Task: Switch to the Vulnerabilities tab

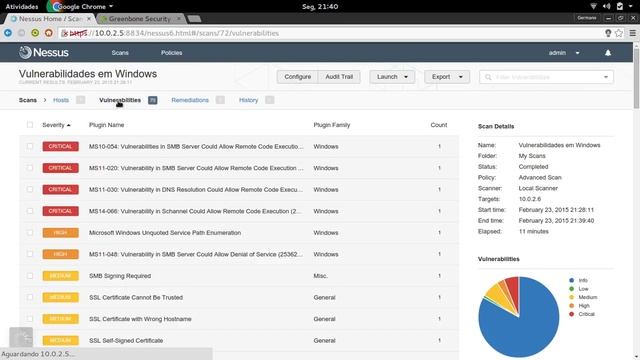Action: coord(120,100)
